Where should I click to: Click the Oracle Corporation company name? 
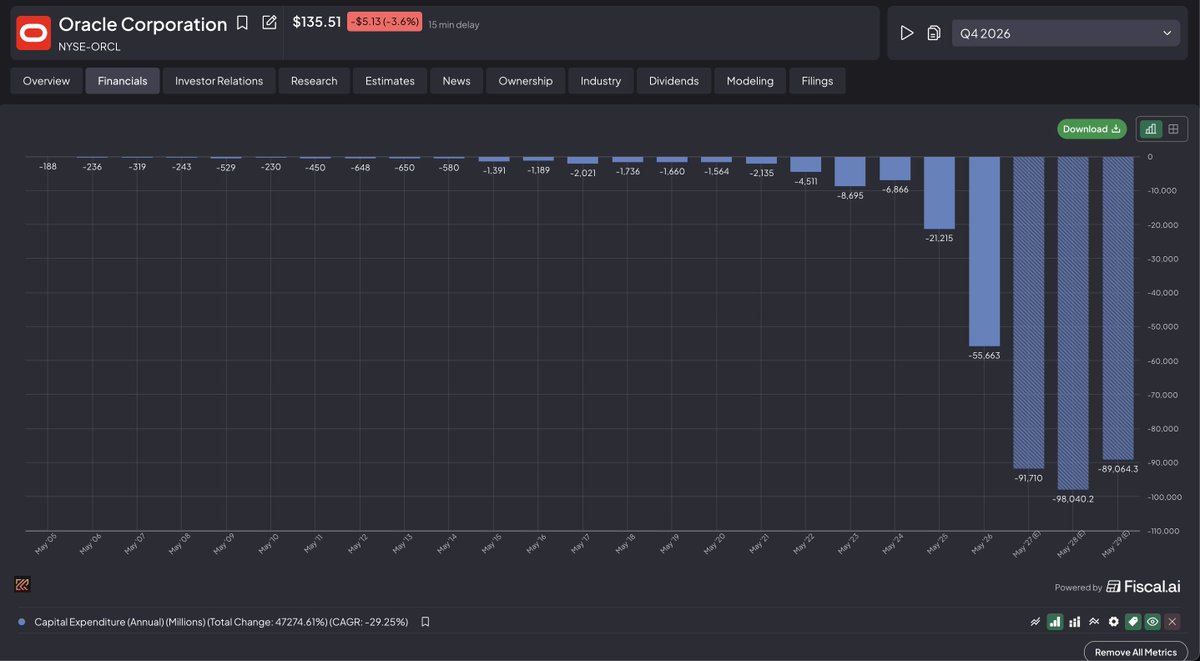point(143,24)
